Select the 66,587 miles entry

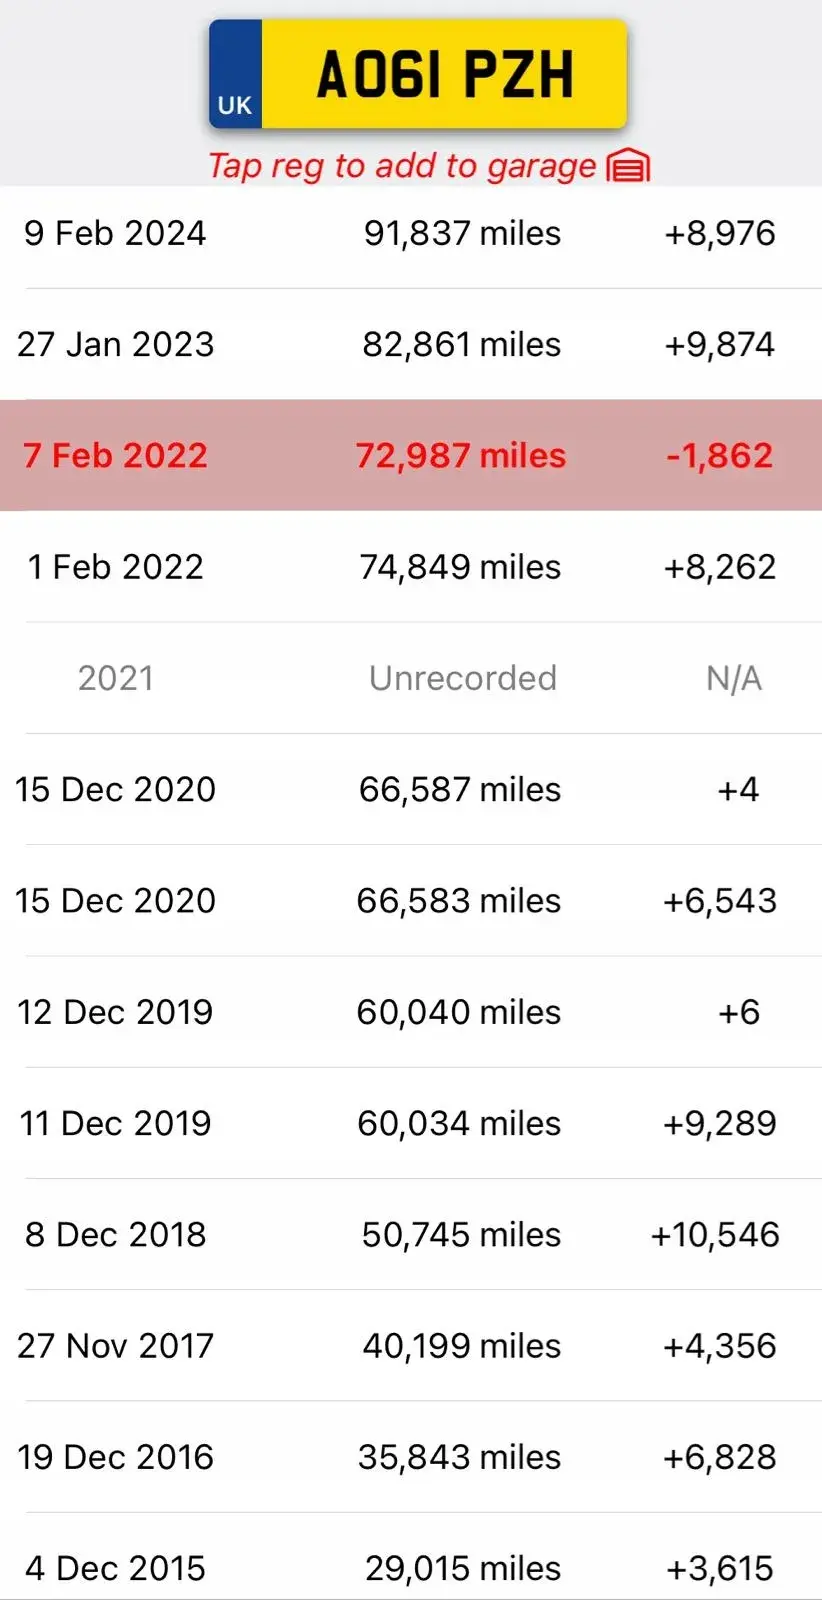(460, 789)
